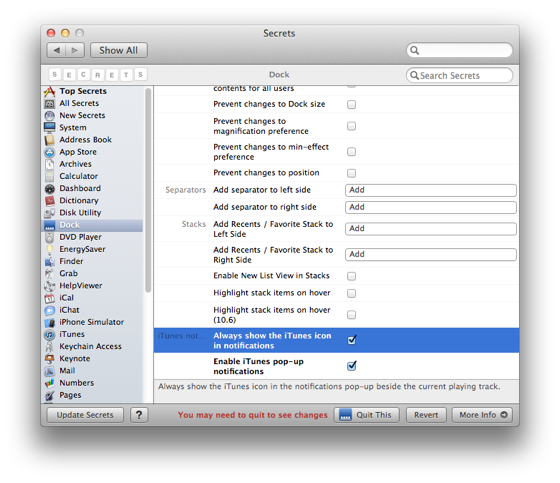Click the Top Secrets sidebar icon

pyautogui.click(x=50, y=91)
